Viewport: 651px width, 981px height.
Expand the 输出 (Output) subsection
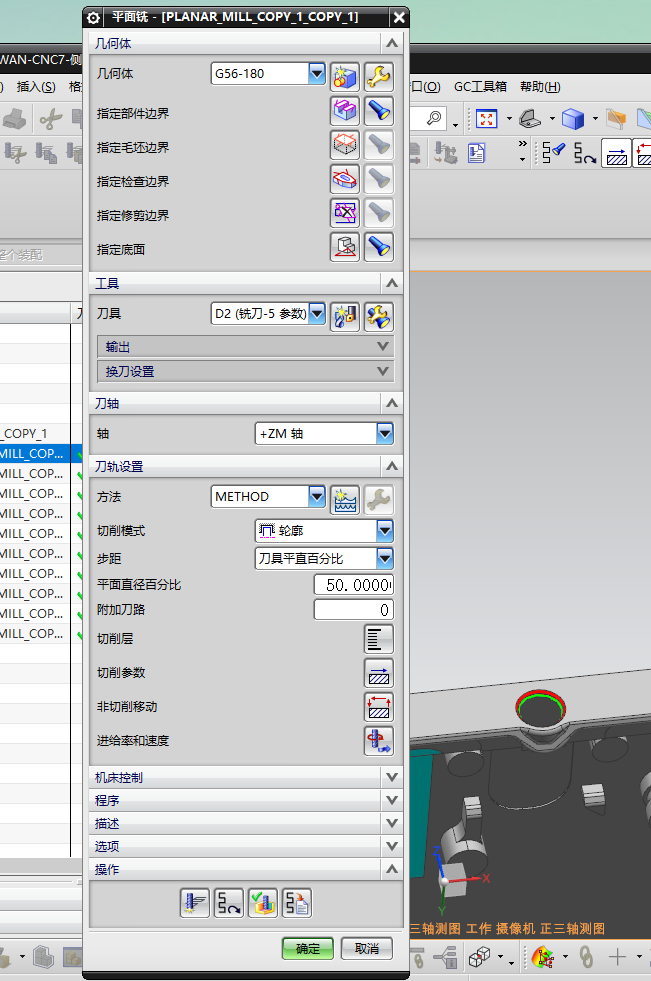tap(246, 347)
